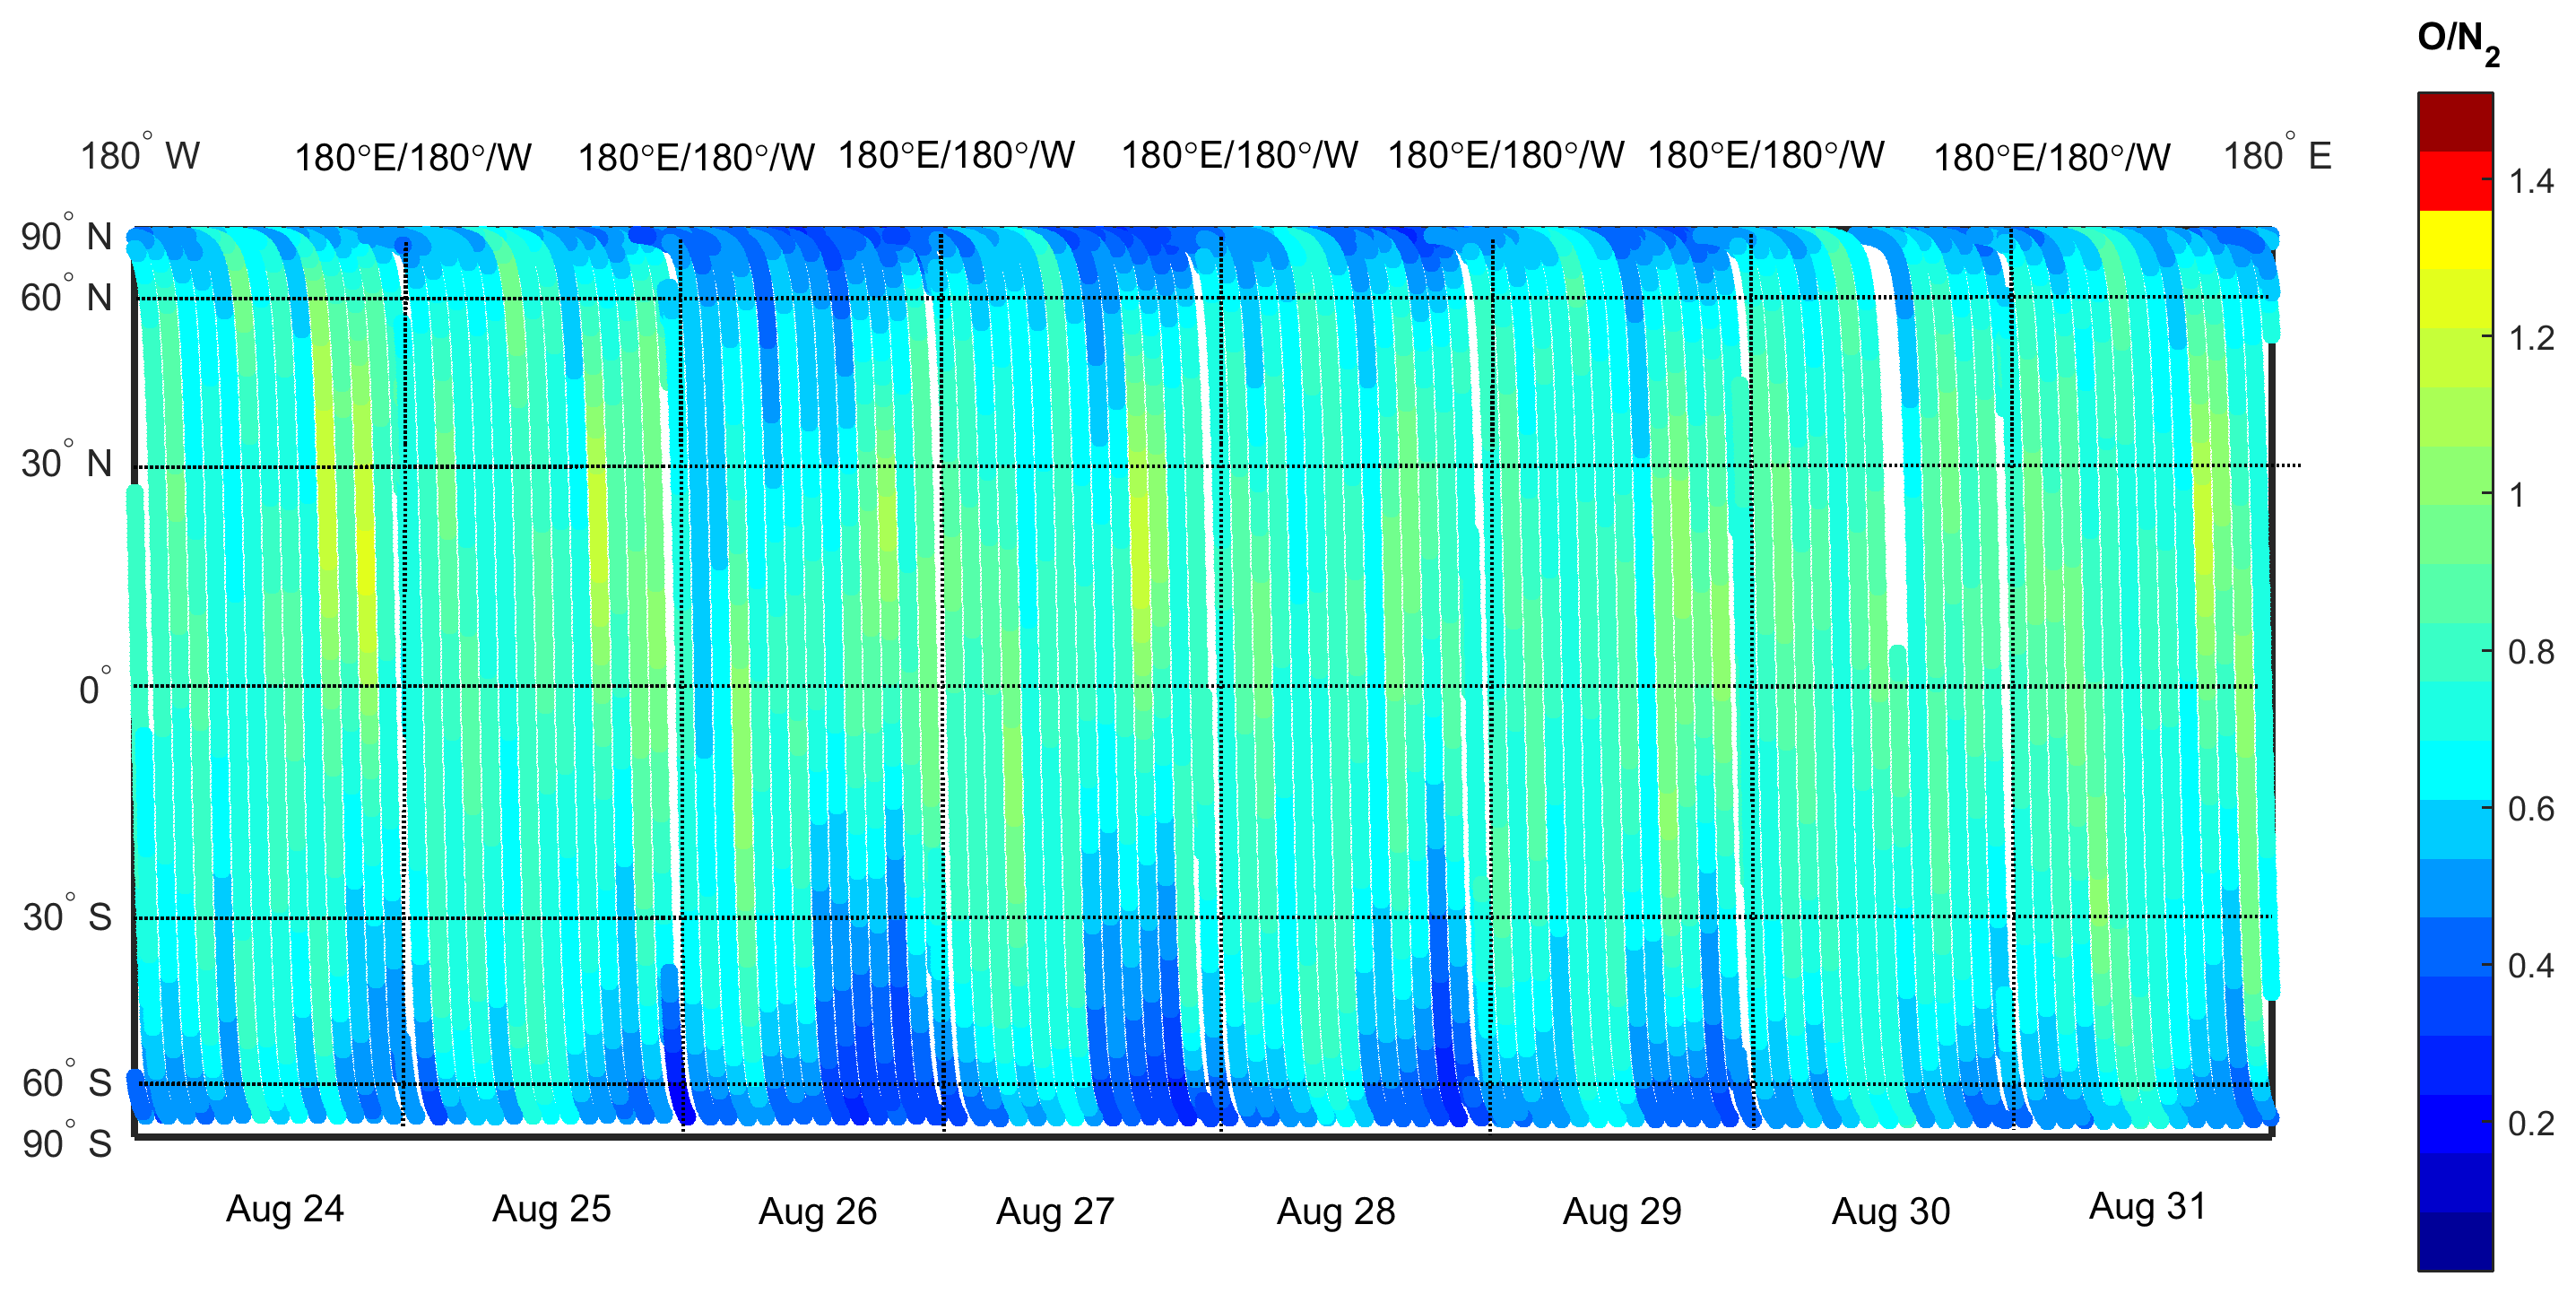Click the 90° N latitude label
The height and width of the screenshot is (1294, 2576).
click(66, 236)
